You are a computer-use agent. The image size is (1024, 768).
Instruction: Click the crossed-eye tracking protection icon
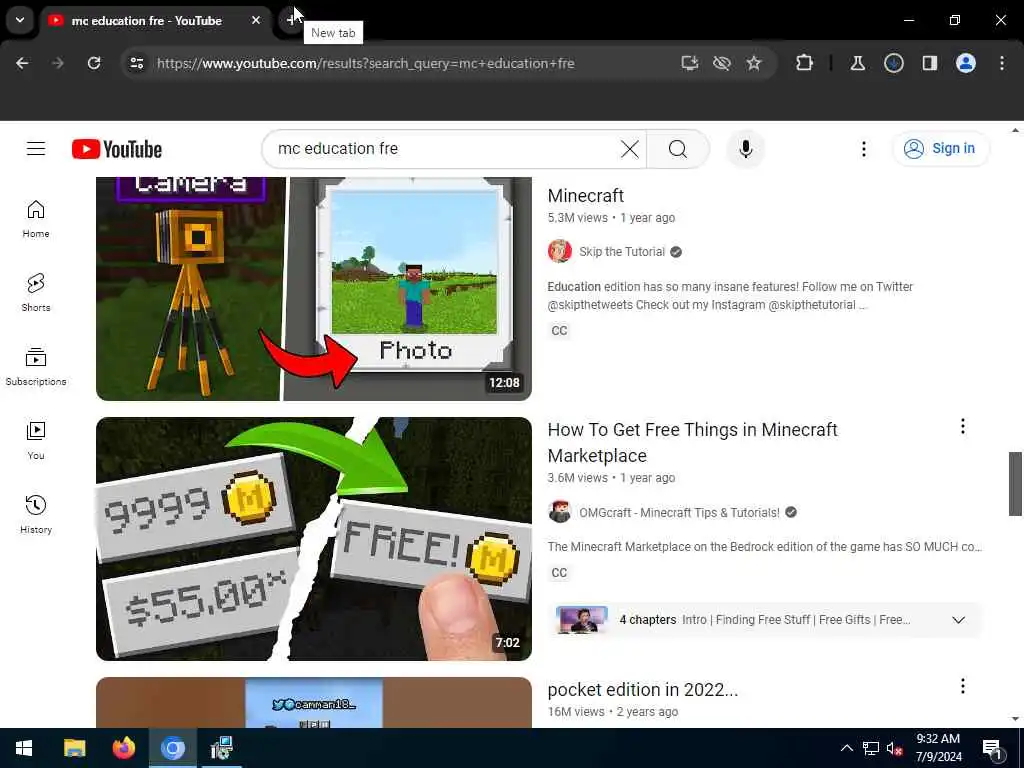click(x=722, y=63)
